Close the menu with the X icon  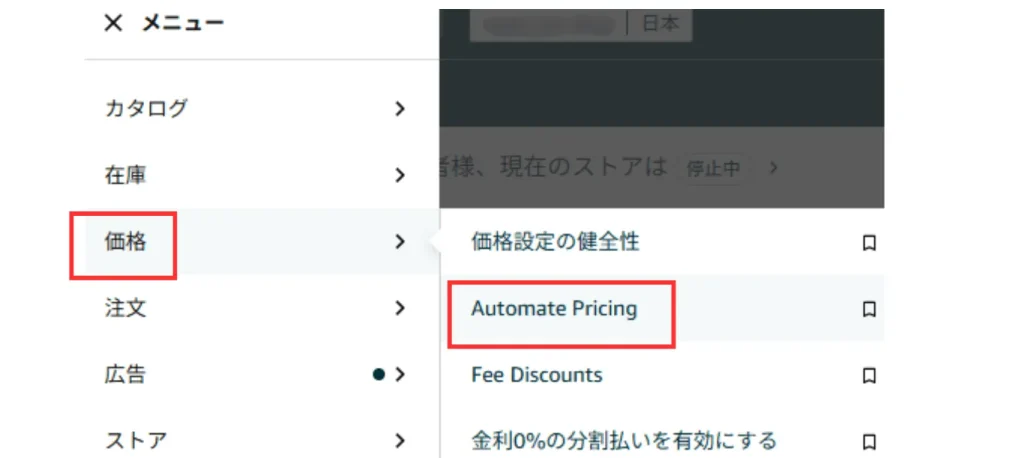click(x=113, y=24)
